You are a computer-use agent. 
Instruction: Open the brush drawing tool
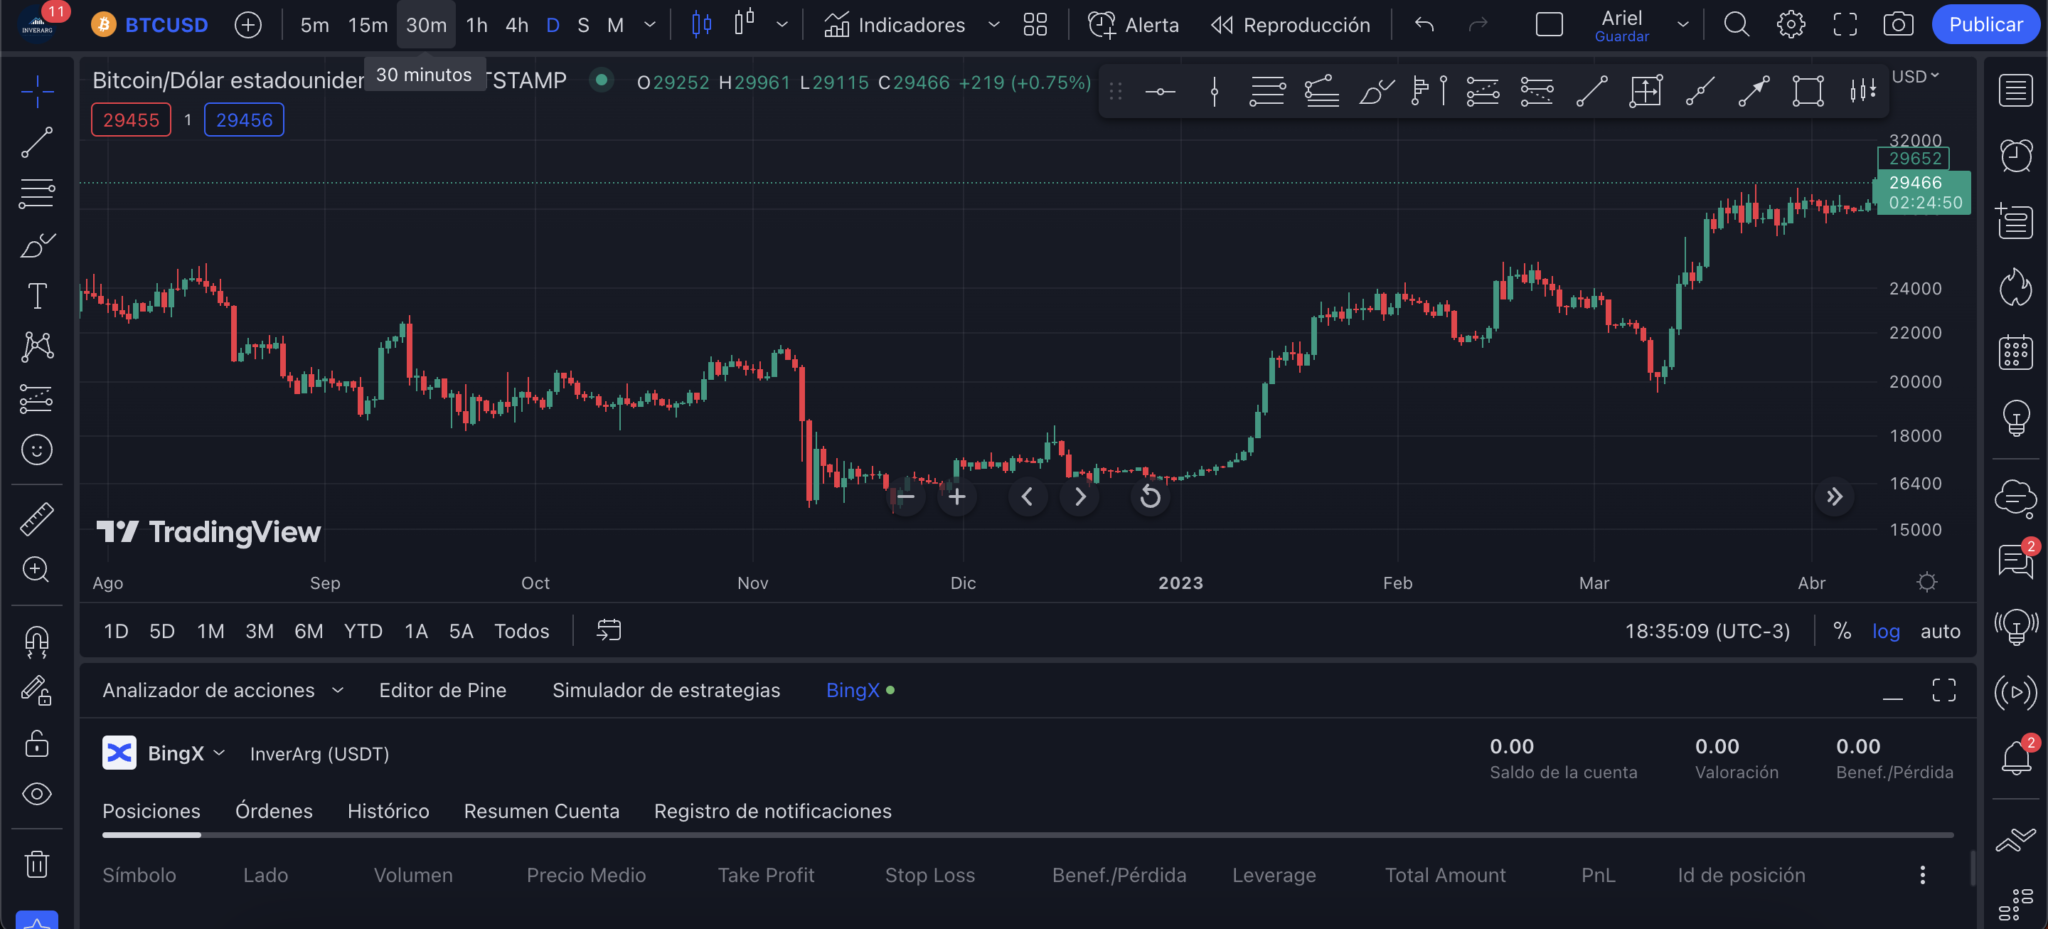click(x=37, y=245)
